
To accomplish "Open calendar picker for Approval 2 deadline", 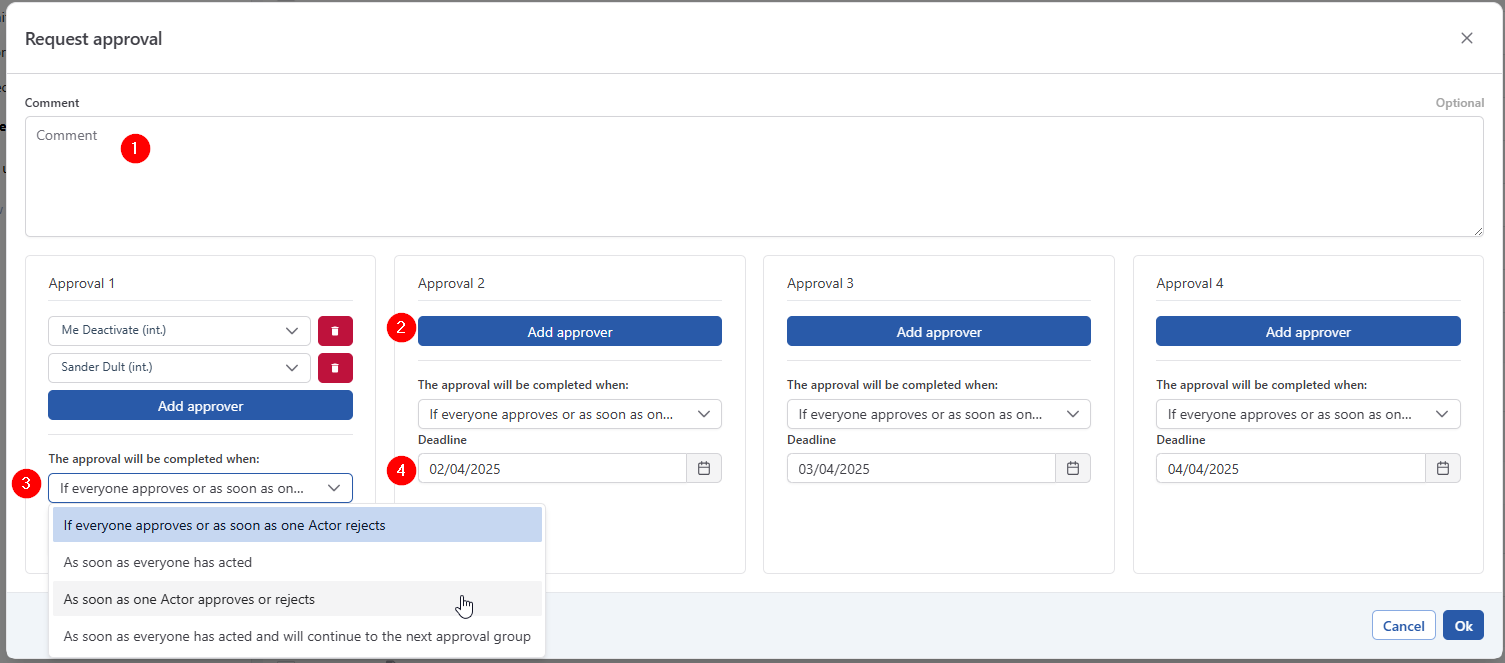I will pyautogui.click(x=704, y=468).
